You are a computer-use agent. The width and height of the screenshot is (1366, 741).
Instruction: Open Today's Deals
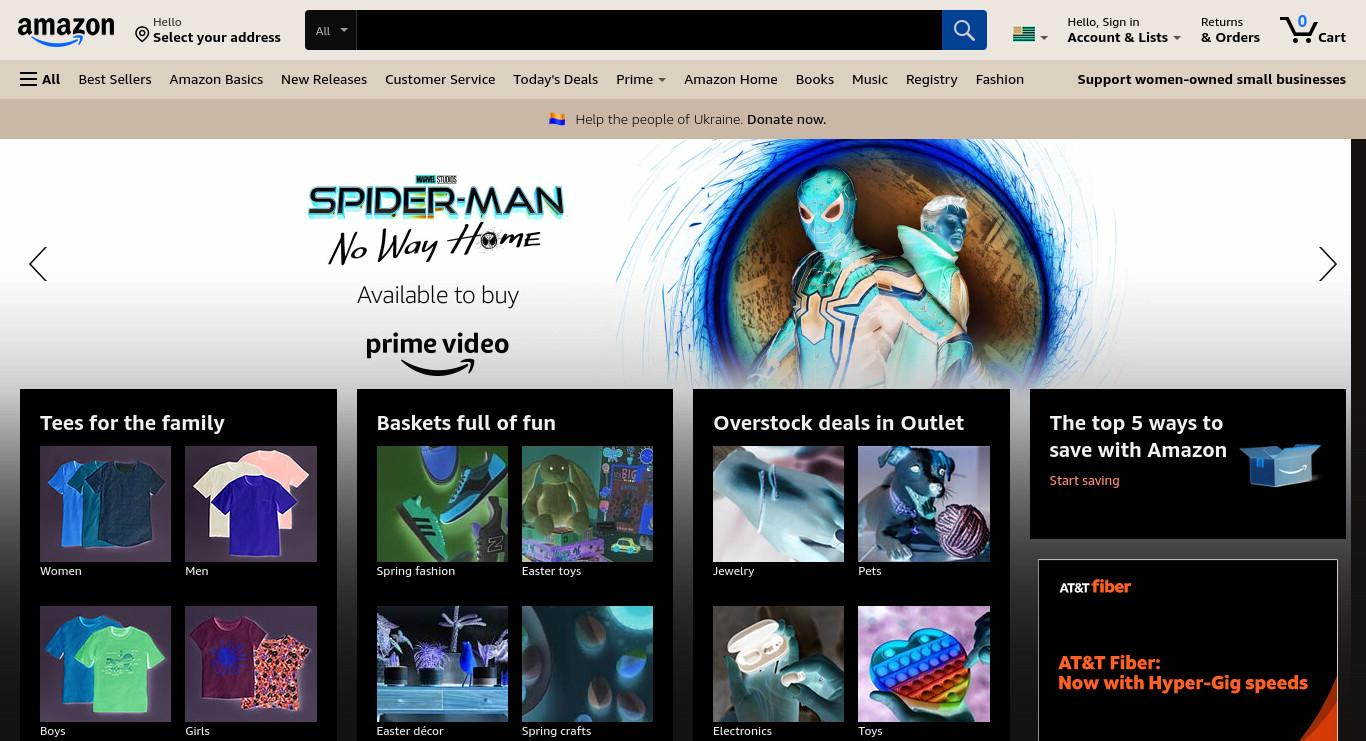coord(555,79)
